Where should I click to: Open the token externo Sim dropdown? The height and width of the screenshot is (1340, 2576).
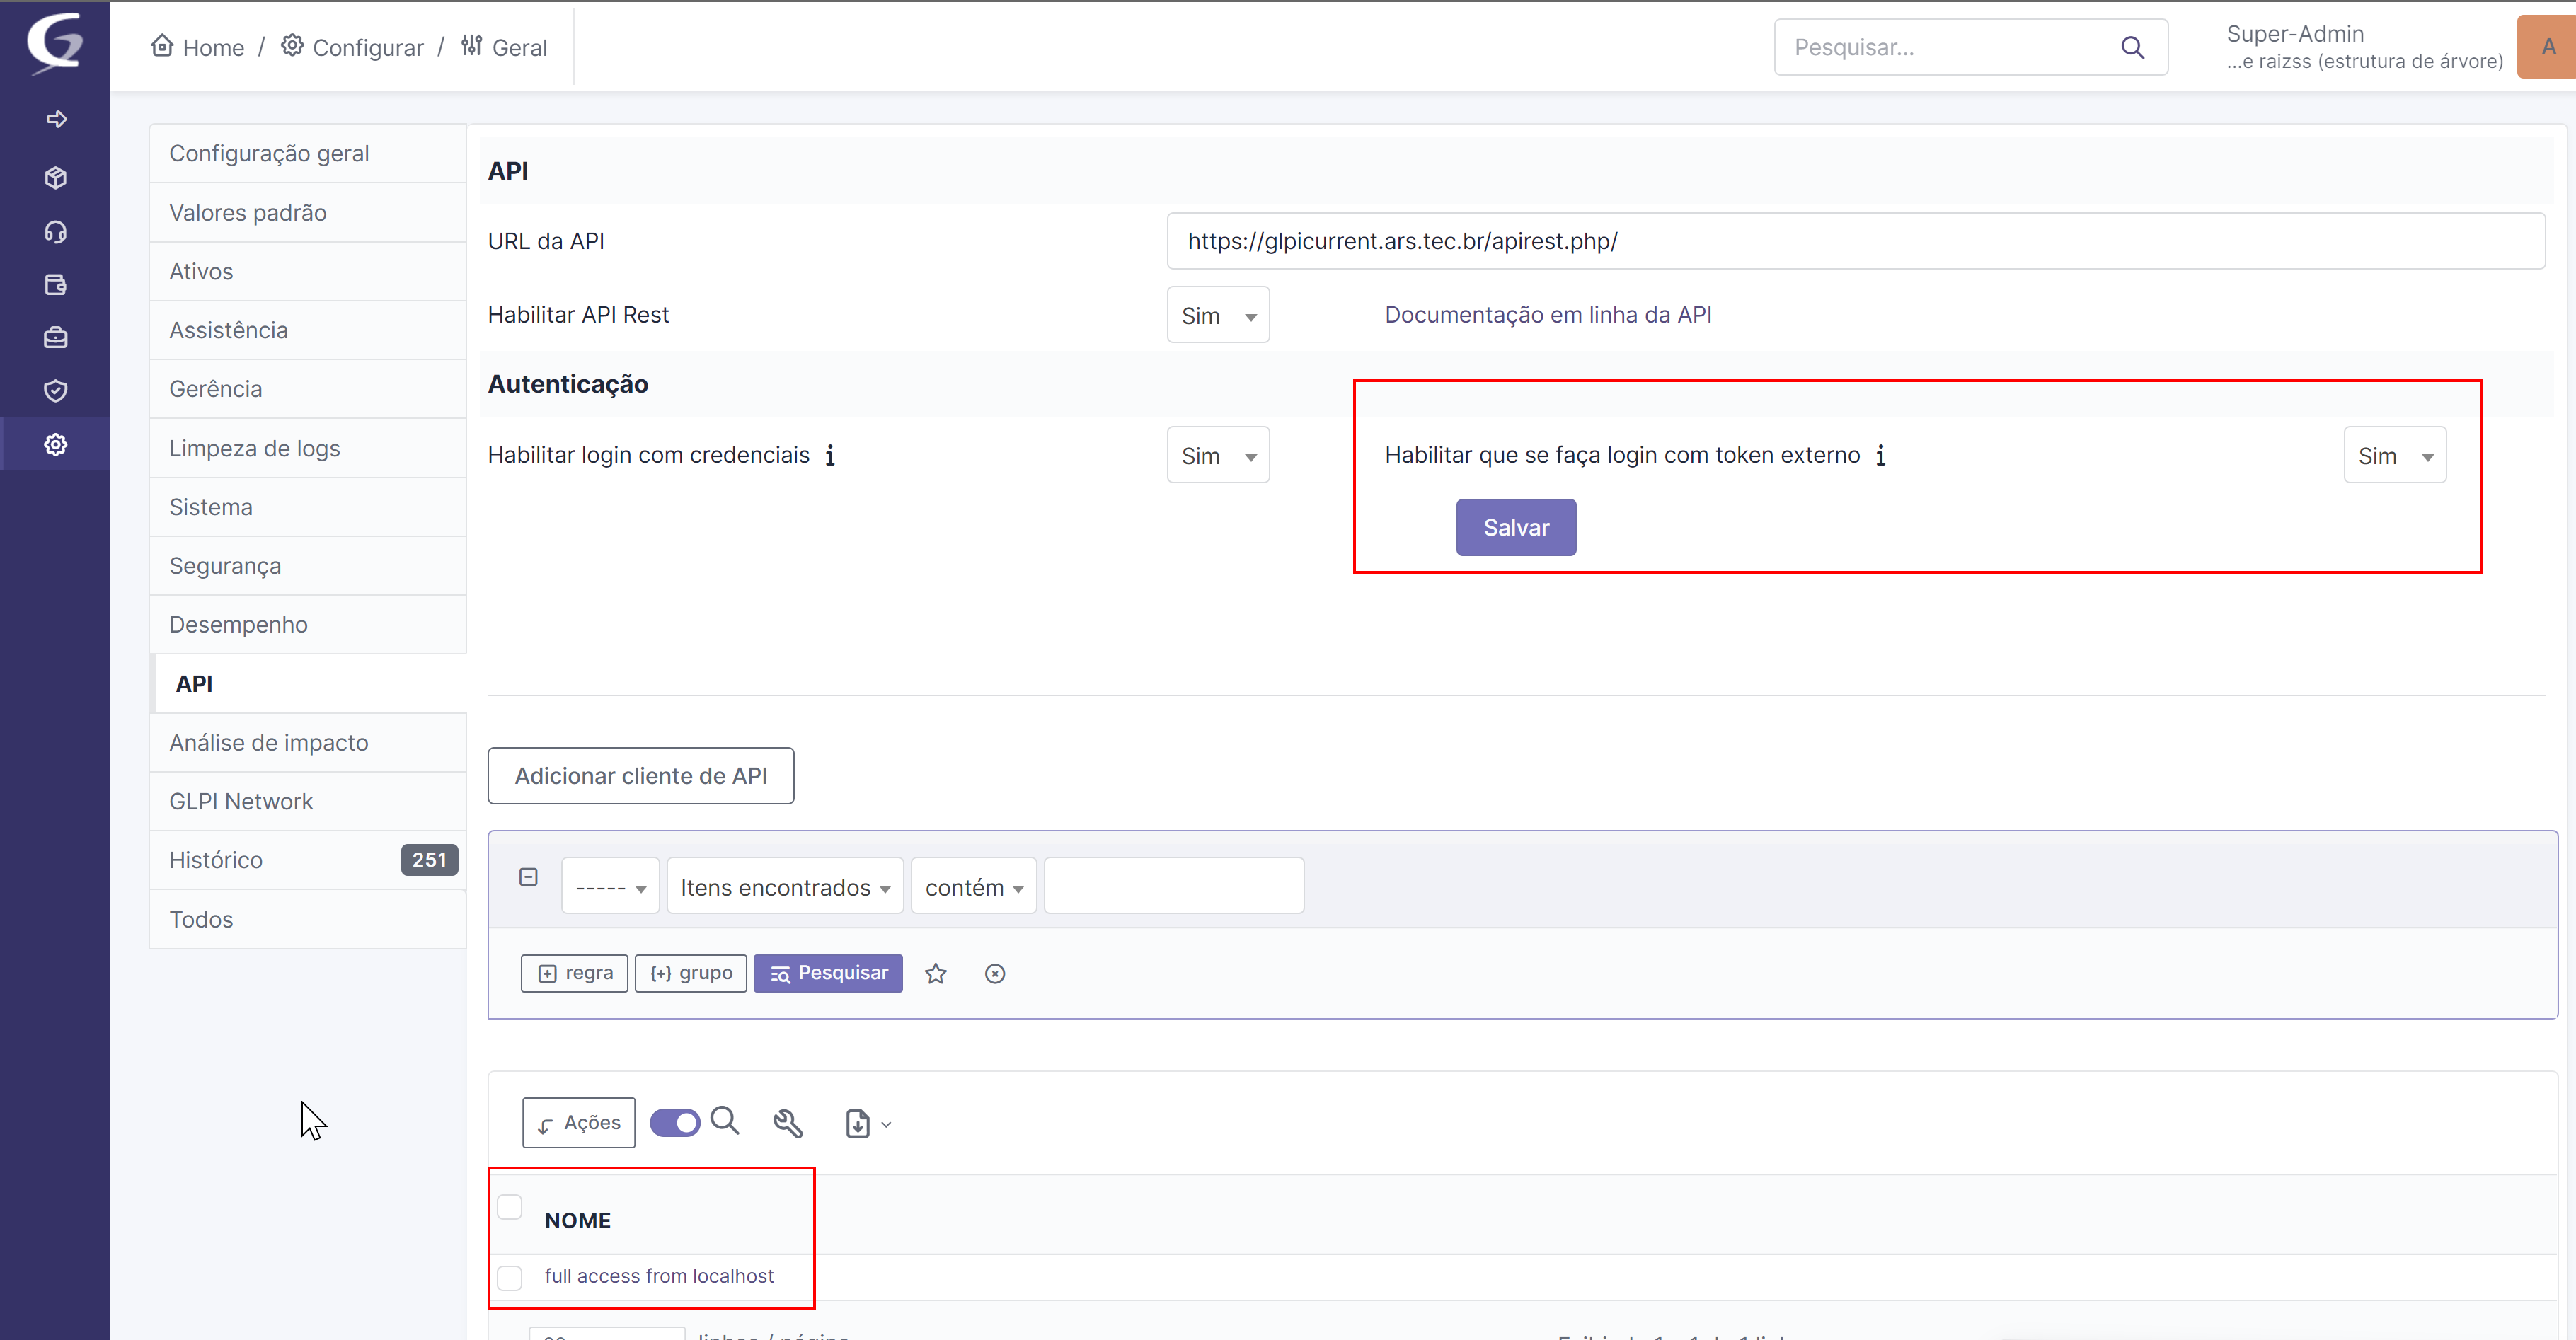pos(2393,455)
